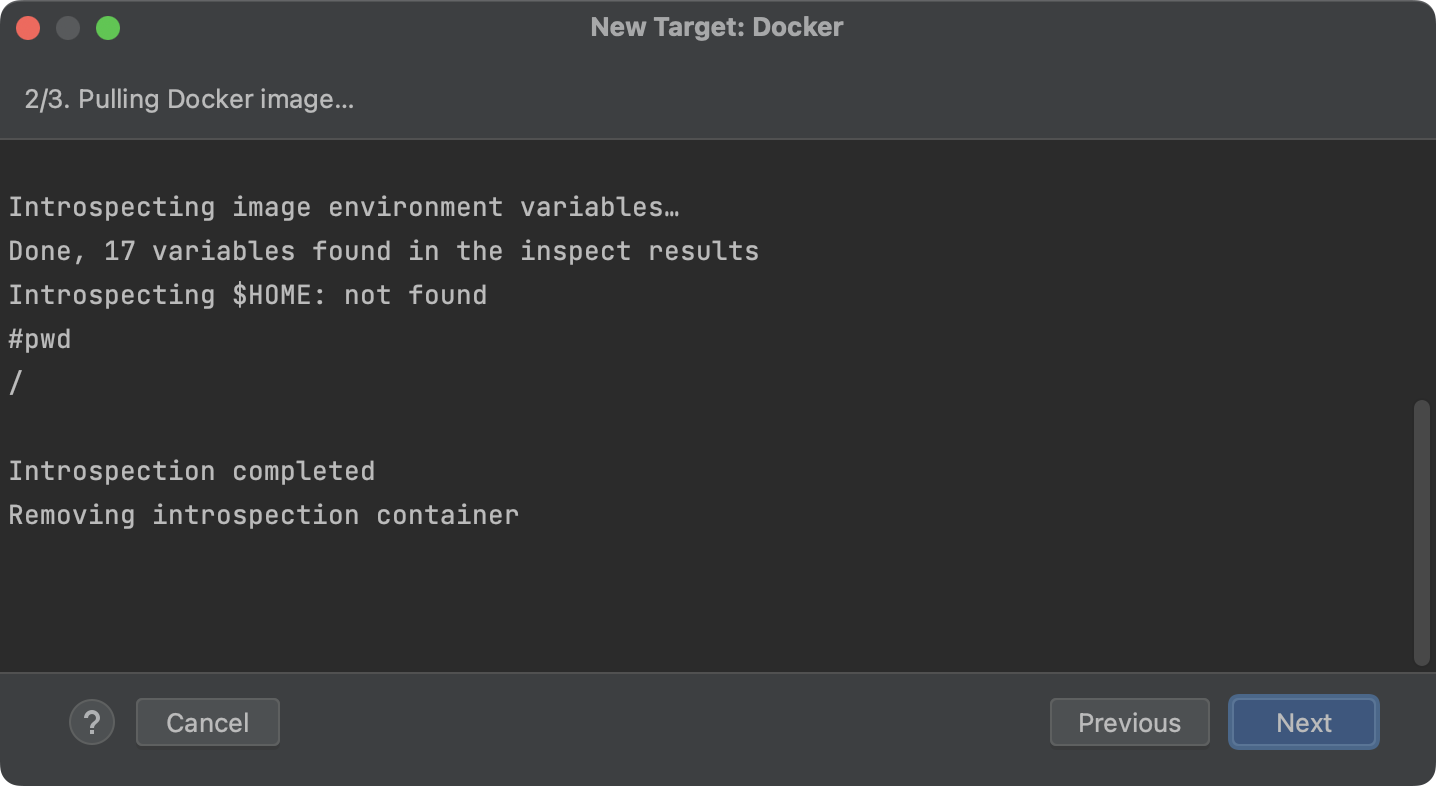Click Next to proceed to step three
1436x786 pixels.
1303,722
